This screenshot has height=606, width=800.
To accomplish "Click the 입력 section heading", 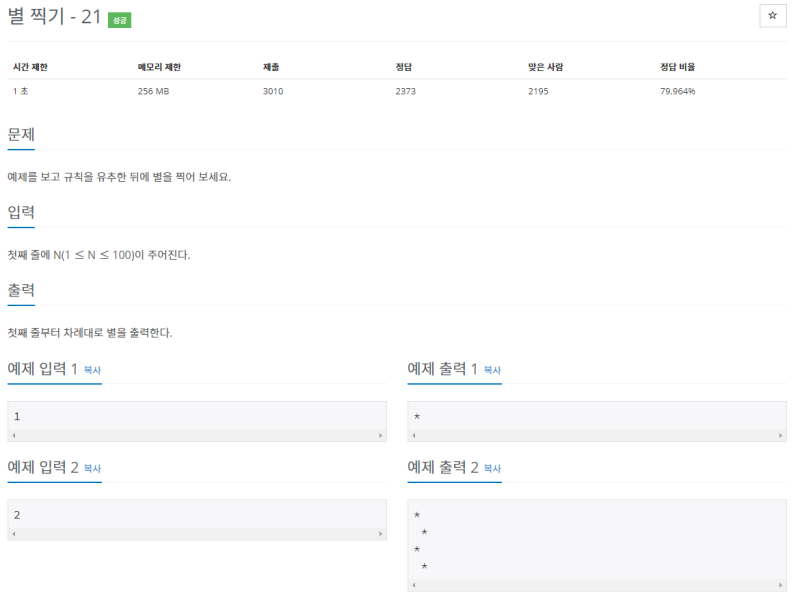I will point(21,212).
